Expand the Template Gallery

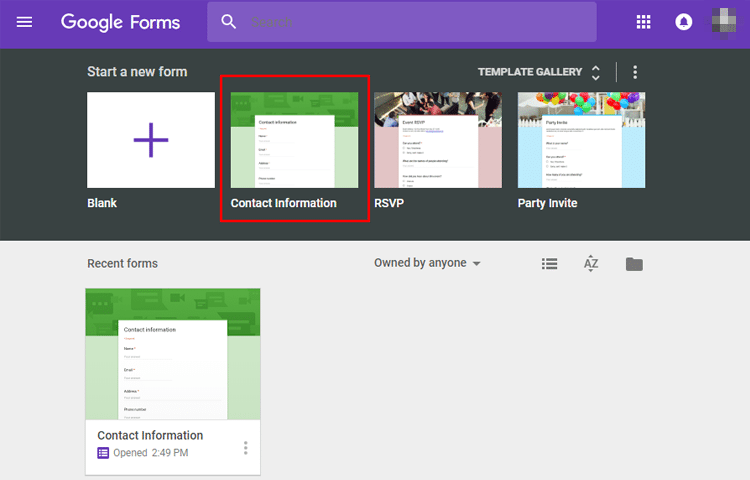539,72
